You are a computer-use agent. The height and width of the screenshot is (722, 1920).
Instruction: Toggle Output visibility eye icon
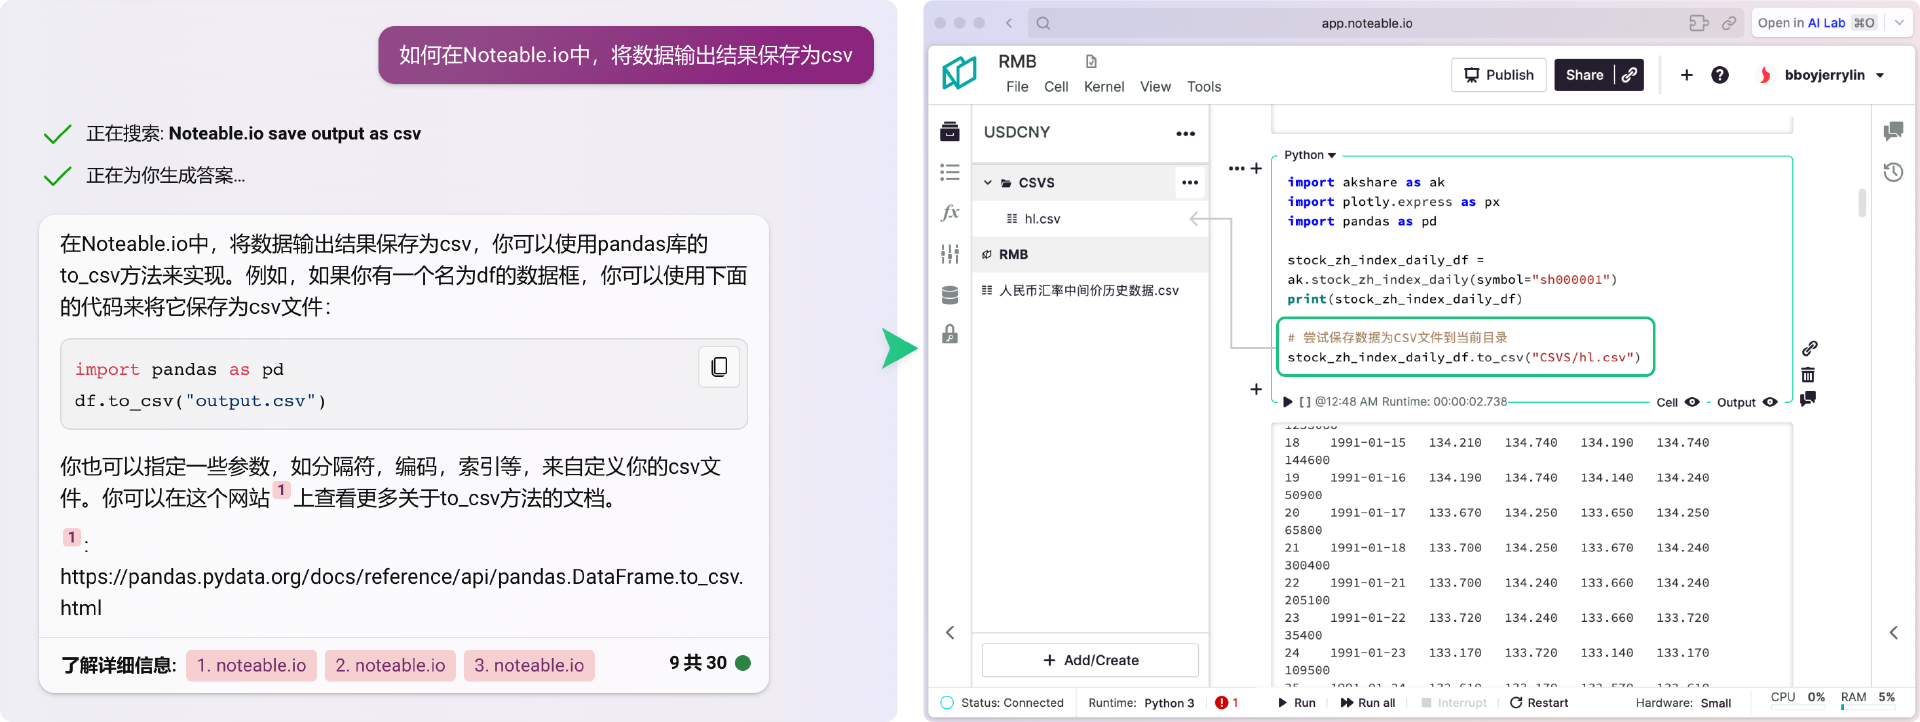tap(1770, 402)
